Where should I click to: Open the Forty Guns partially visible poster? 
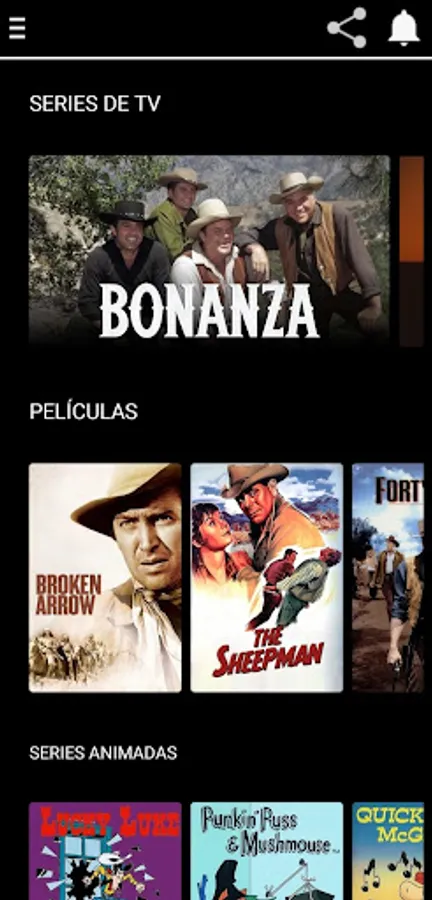click(x=388, y=577)
